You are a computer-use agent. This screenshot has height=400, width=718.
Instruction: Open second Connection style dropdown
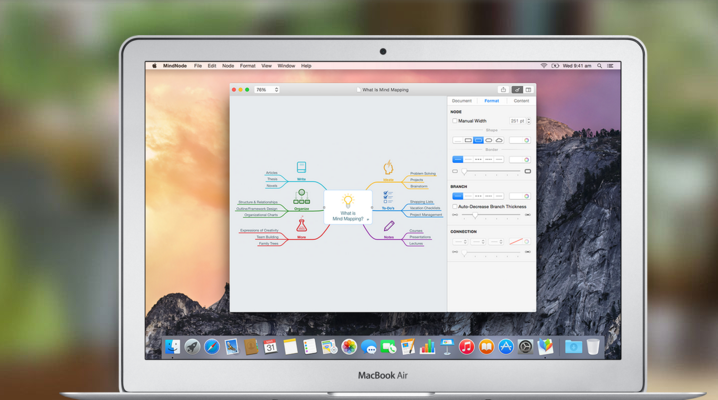[x=478, y=242]
